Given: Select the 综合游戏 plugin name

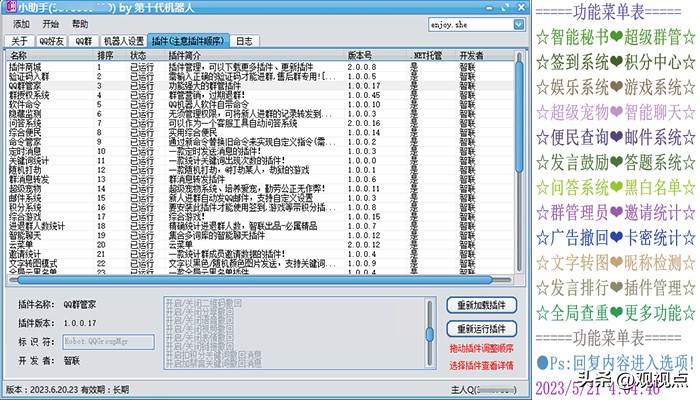Looking at the screenshot, I should [x=25, y=217].
